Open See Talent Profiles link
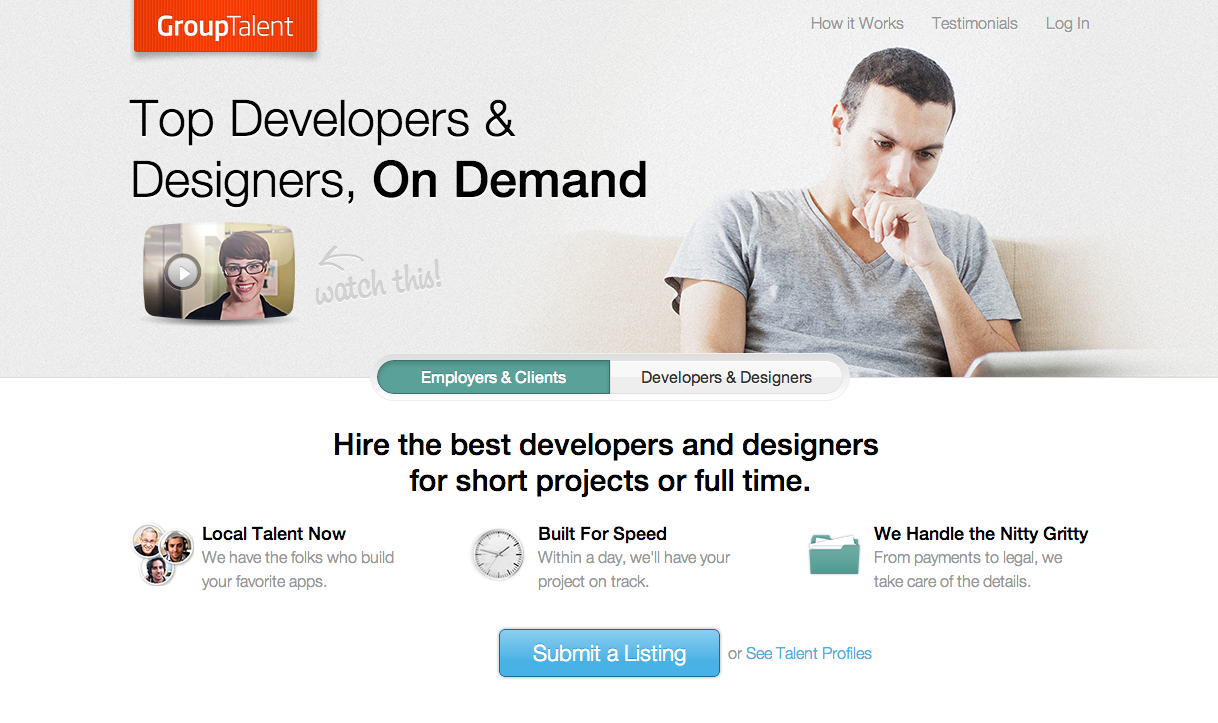1218x723 pixels. click(808, 653)
